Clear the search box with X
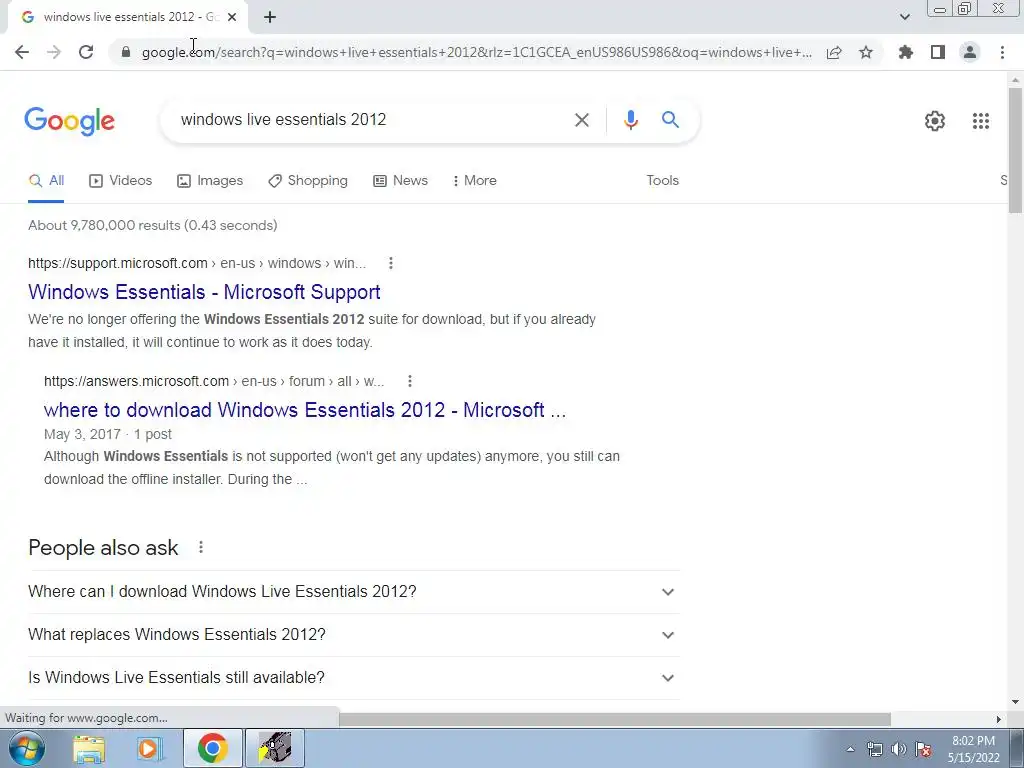The width and height of the screenshot is (1024, 768). pos(582,120)
